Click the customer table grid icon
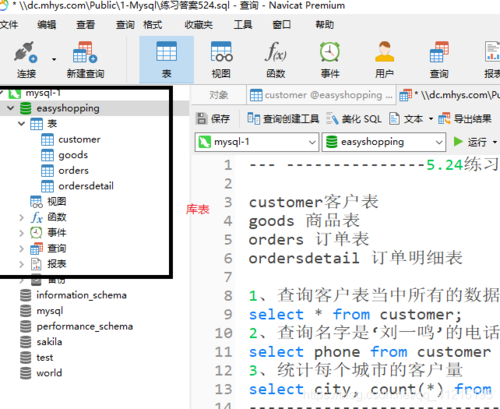This screenshot has width=500, height=409. pos(47,140)
